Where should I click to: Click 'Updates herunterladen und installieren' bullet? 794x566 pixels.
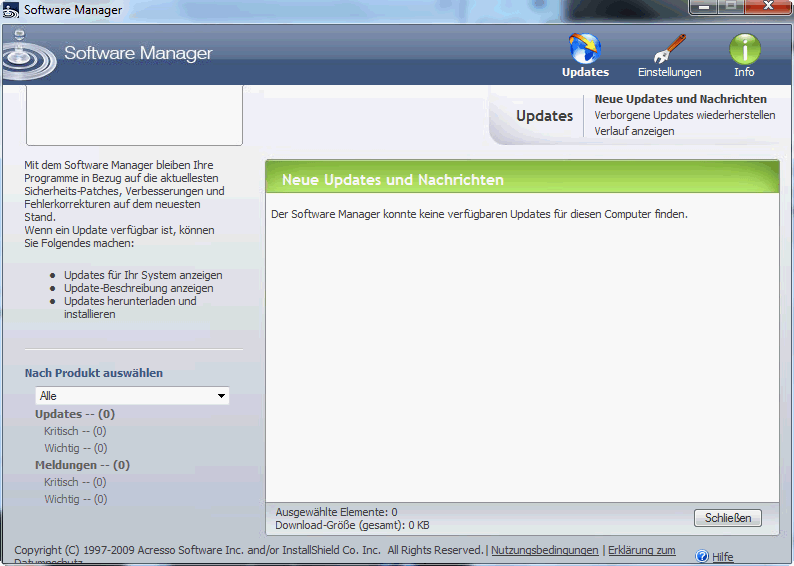tap(130, 307)
